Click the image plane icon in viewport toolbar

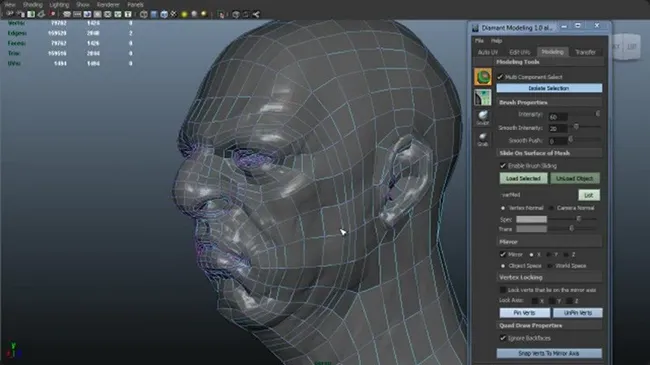click(x=41, y=14)
